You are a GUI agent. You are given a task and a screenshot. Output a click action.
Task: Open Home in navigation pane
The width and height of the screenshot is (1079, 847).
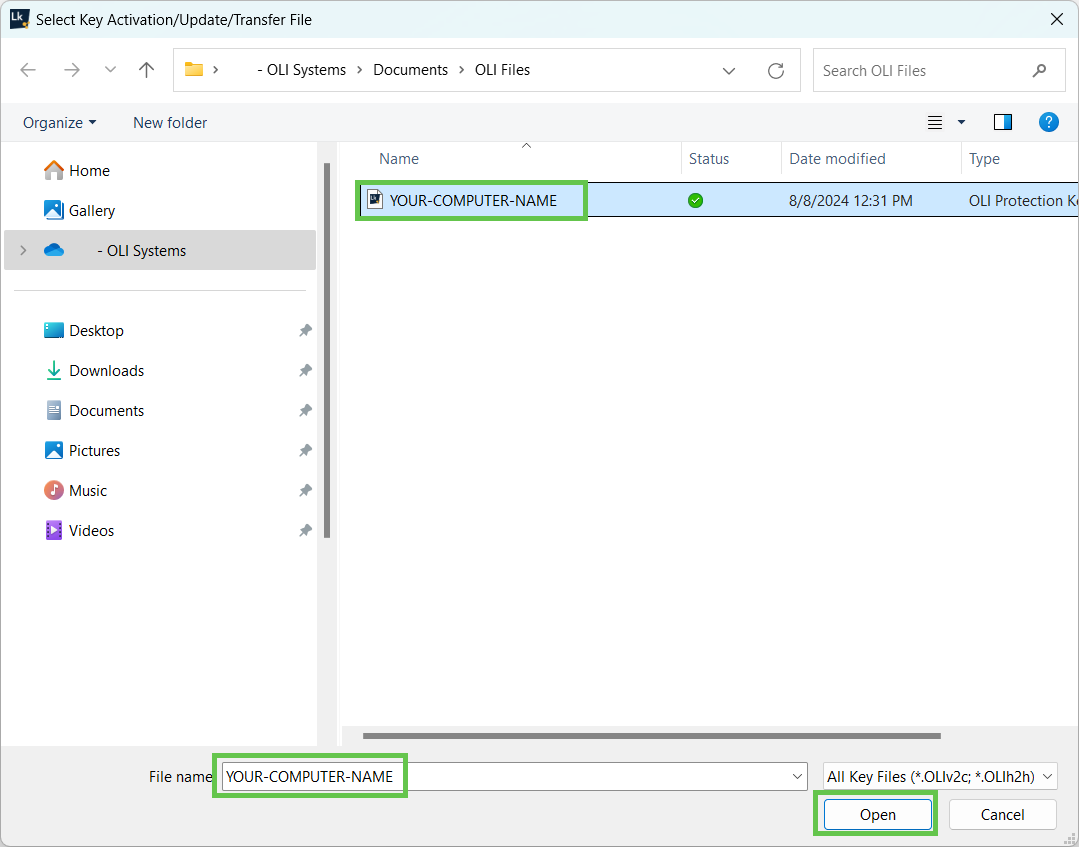coord(76,171)
